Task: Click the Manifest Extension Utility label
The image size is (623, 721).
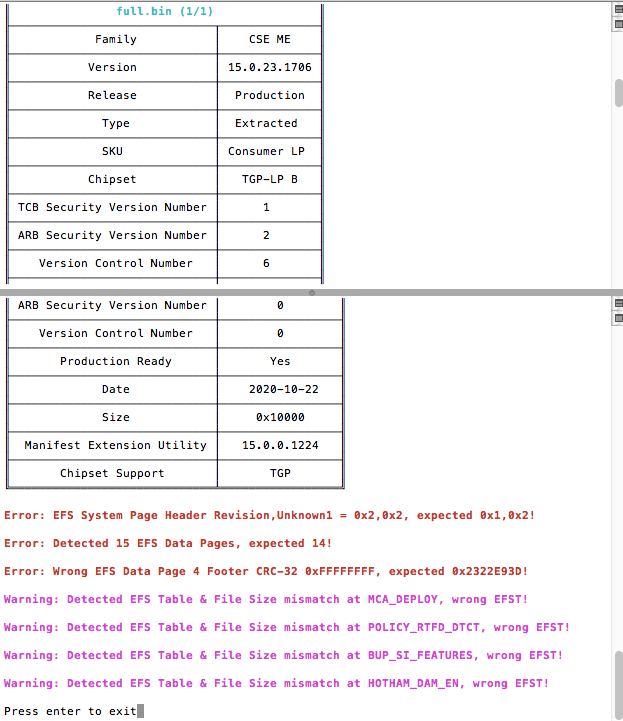Action: [x=116, y=446]
